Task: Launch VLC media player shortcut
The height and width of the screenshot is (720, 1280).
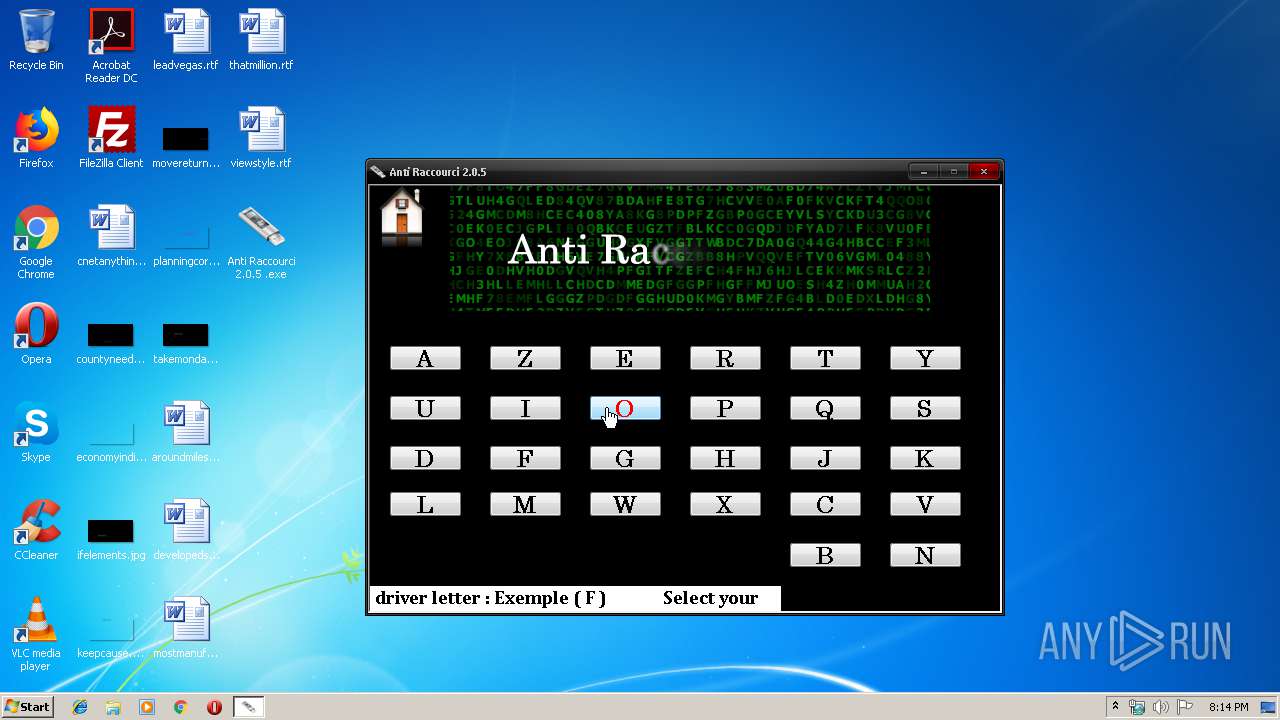Action: (x=36, y=634)
